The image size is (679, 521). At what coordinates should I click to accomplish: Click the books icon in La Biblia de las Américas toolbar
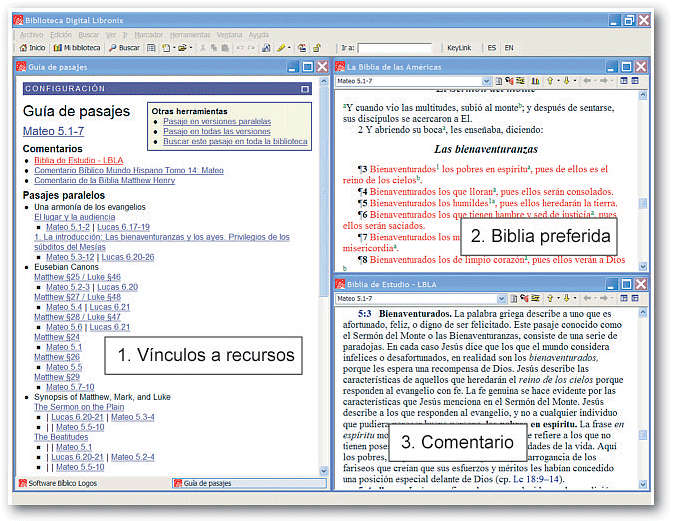(536, 81)
